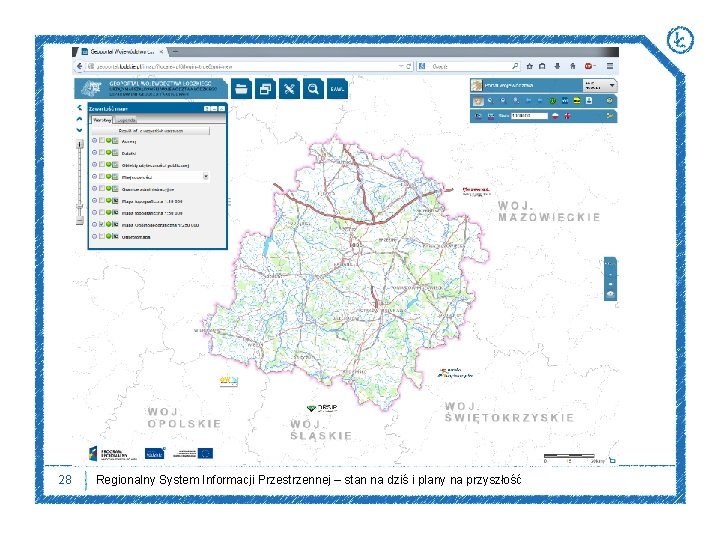Click the help icon at map toolbar end

[x=609, y=101]
